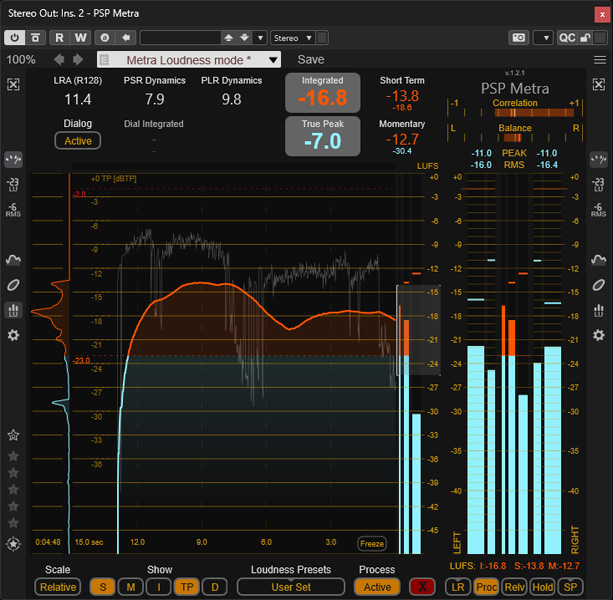Click the R read automation button
The height and width of the screenshot is (600, 613).
(59, 38)
